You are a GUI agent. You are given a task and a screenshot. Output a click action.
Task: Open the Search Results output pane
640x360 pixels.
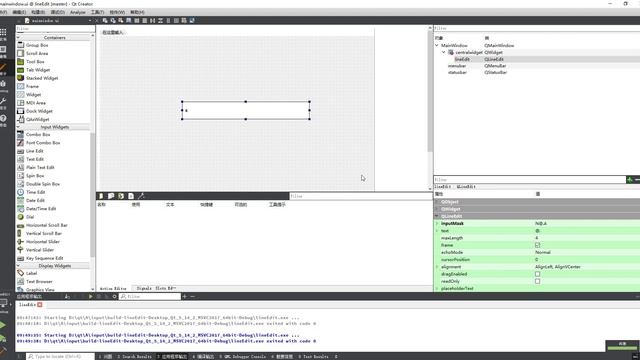[x=134, y=356]
